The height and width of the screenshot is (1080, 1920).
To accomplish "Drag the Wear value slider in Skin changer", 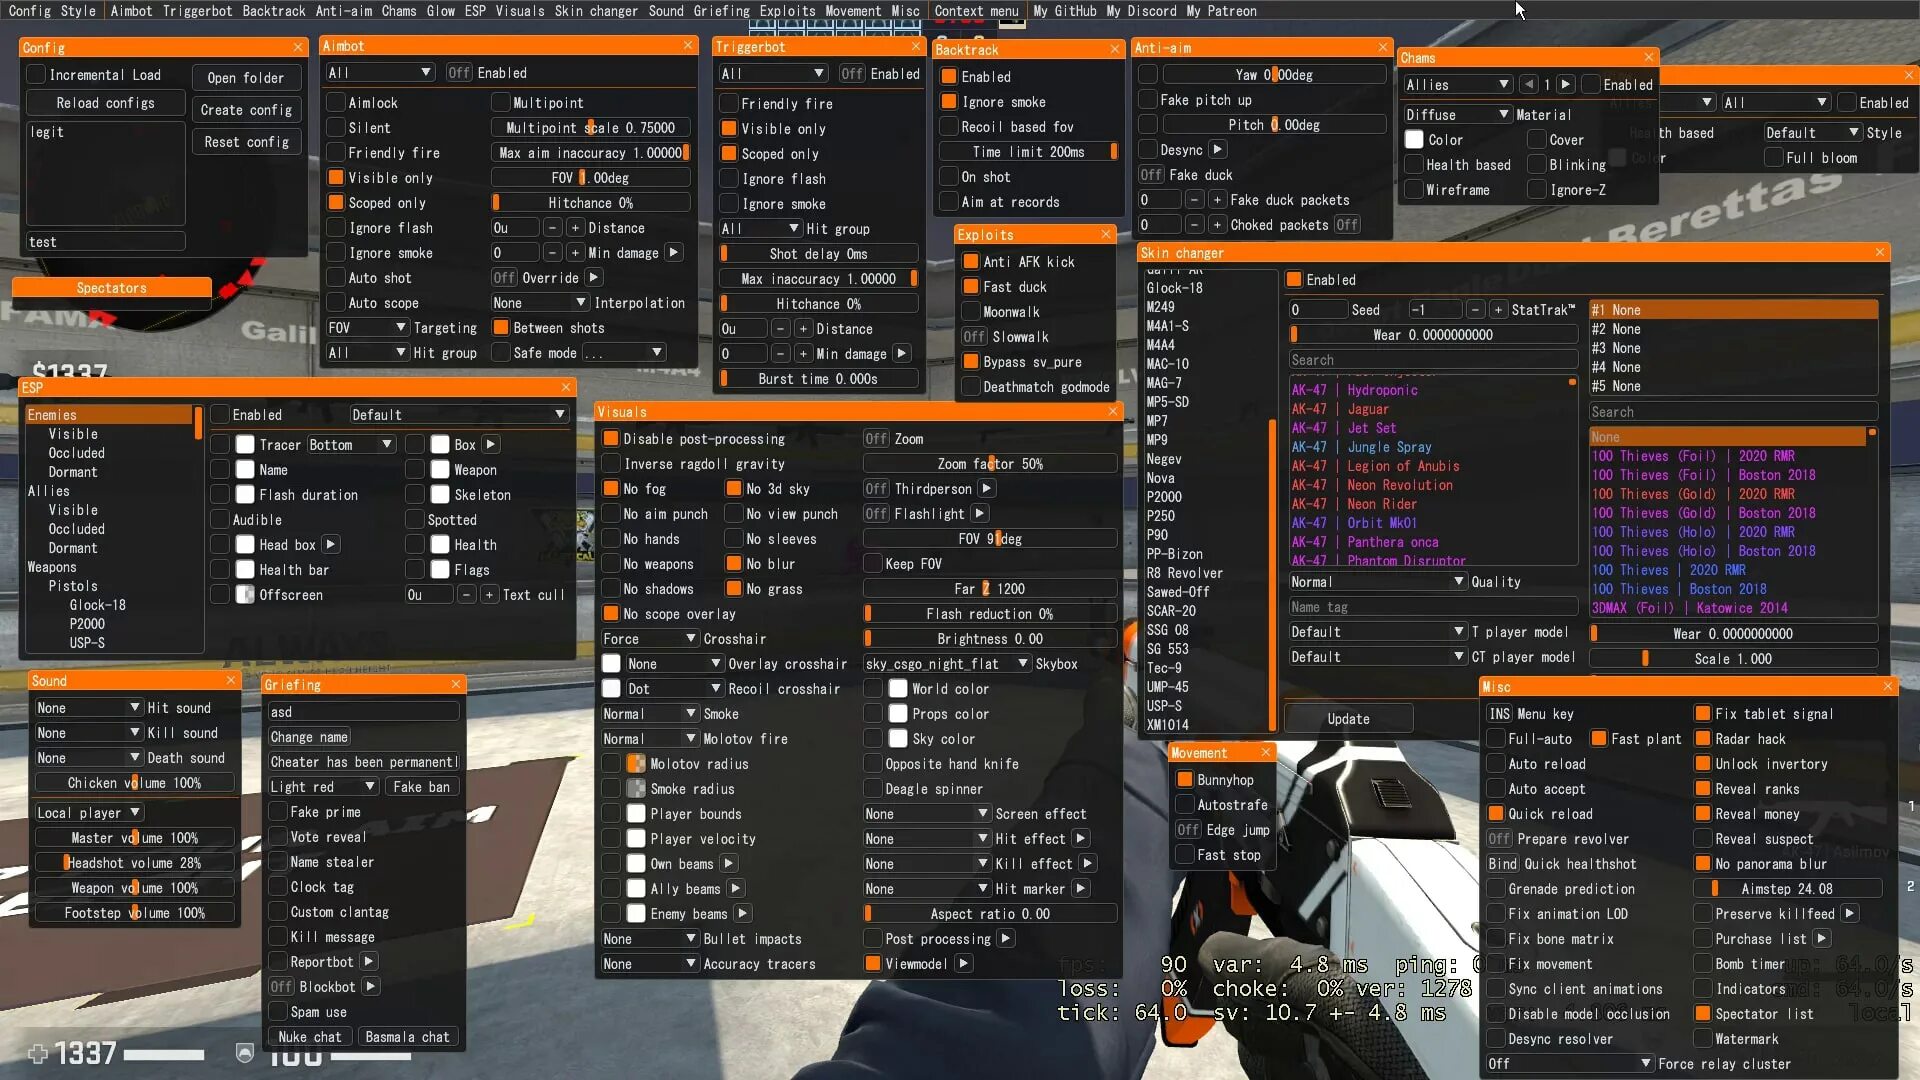I will click(x=1298, y=335).
